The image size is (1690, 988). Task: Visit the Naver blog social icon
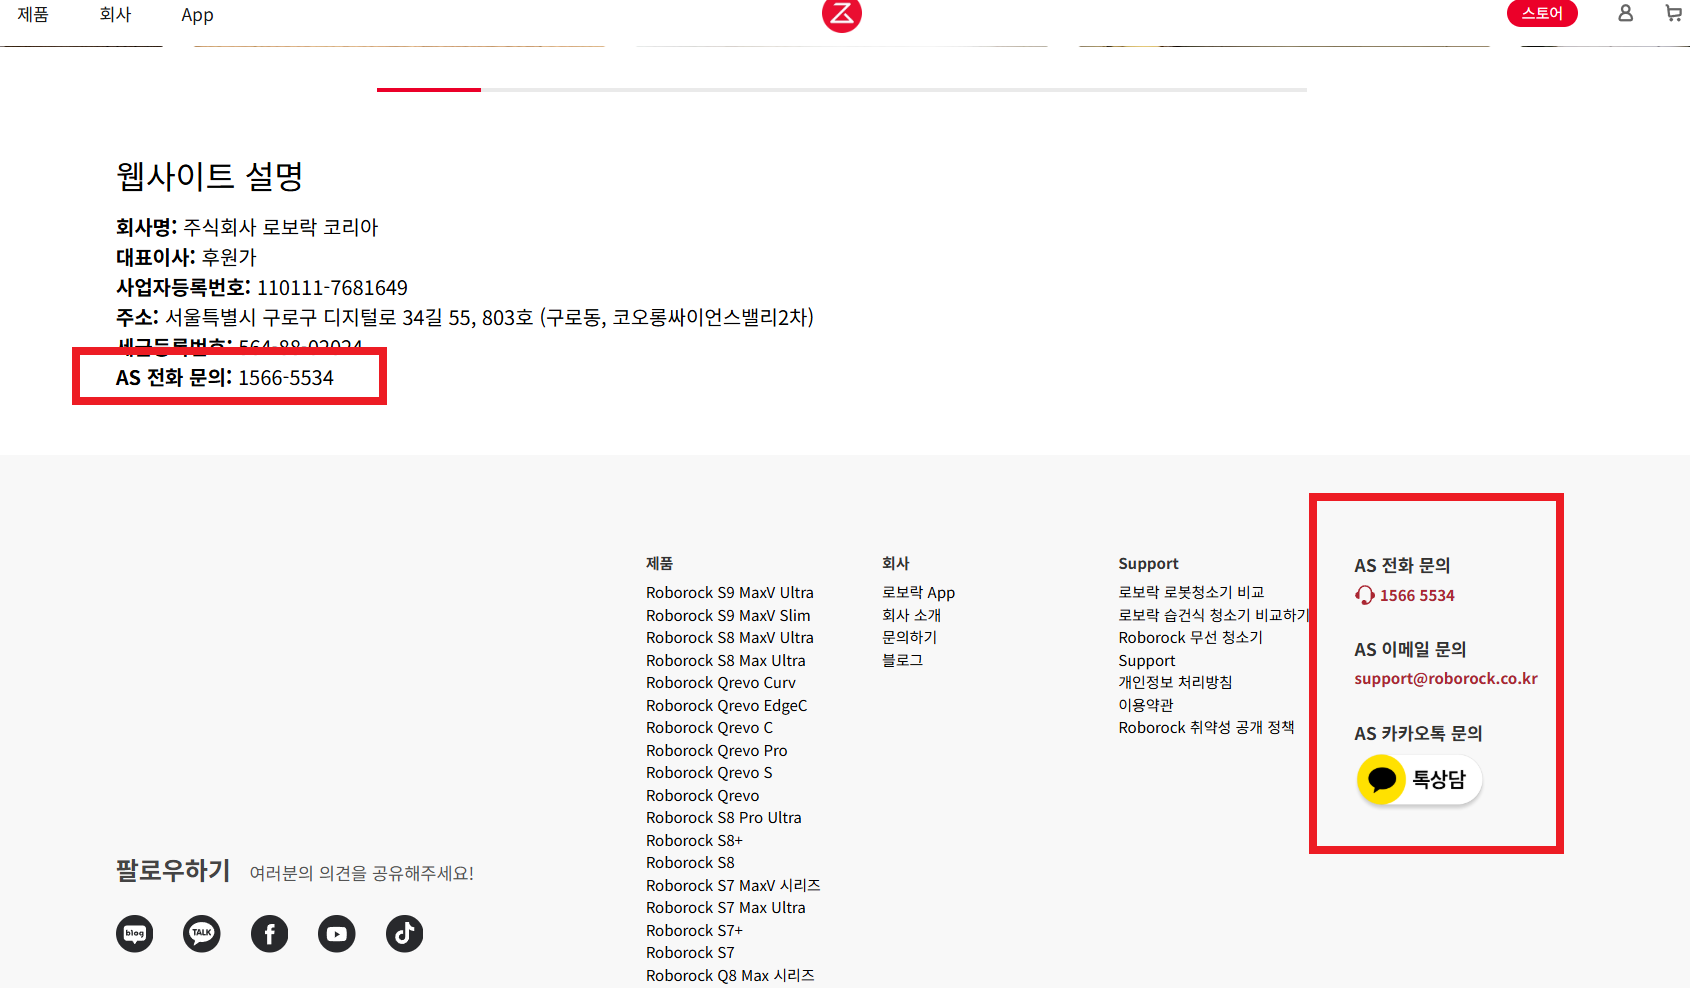pos(135,934)
